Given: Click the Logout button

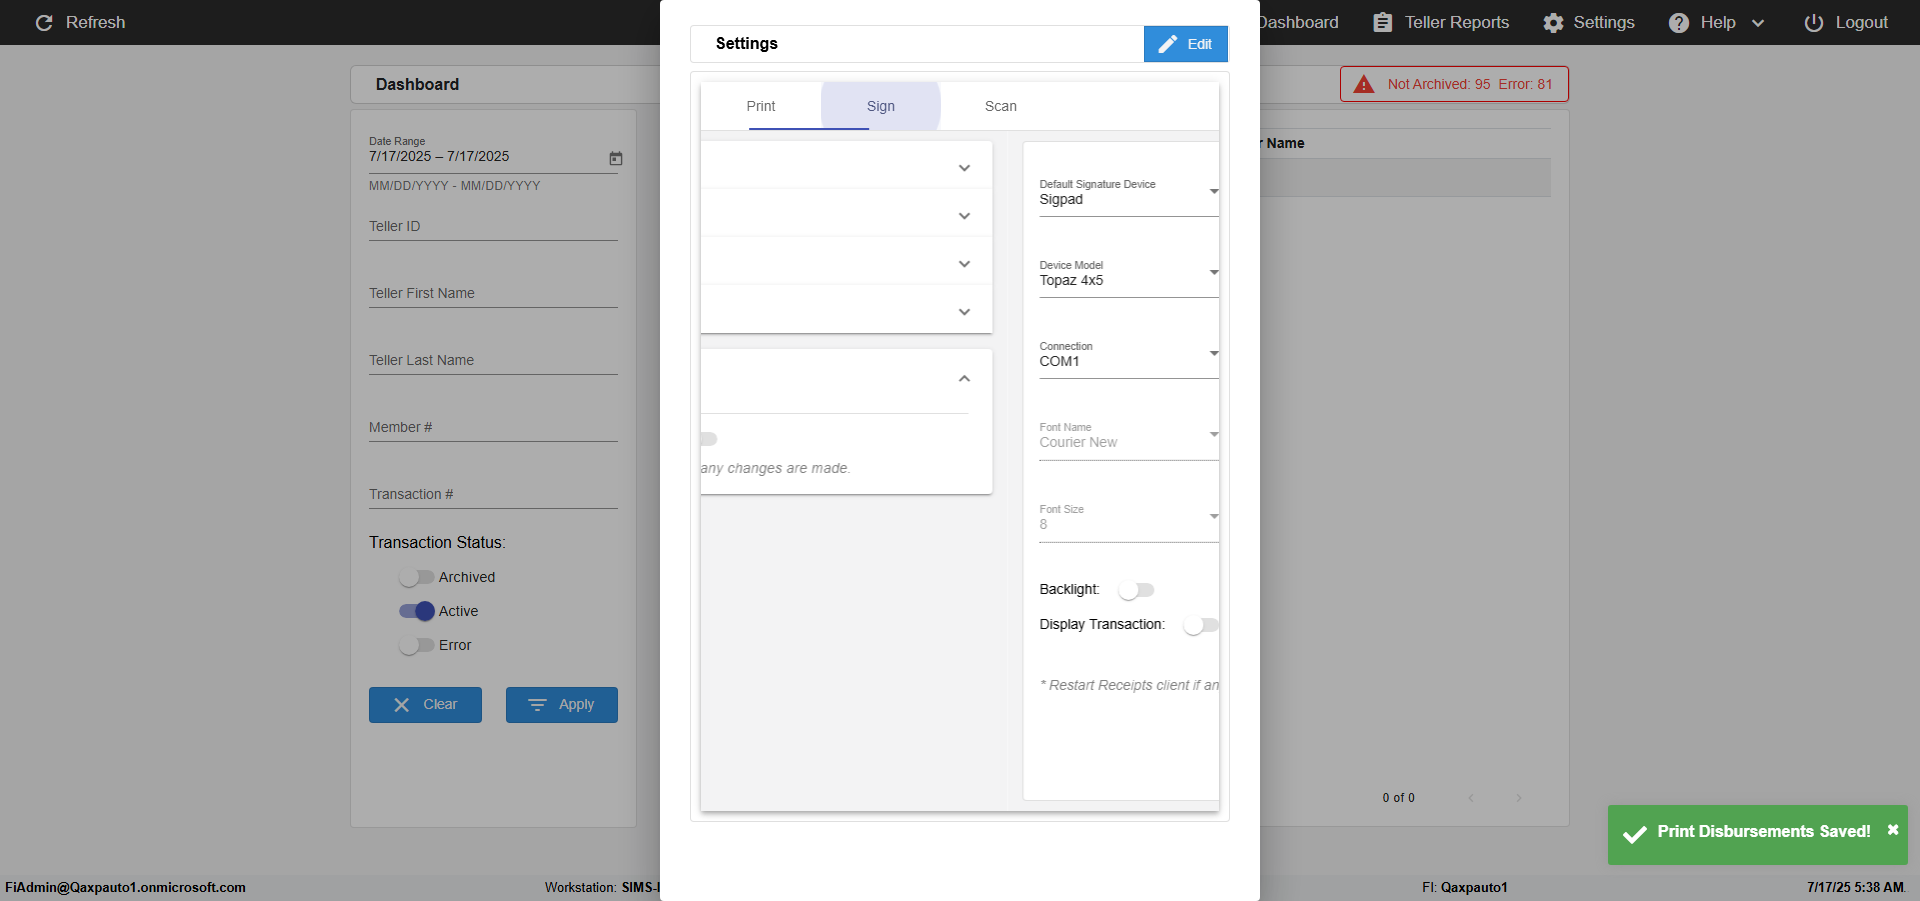Looking at the screenshot, I should coord(1846,22).
